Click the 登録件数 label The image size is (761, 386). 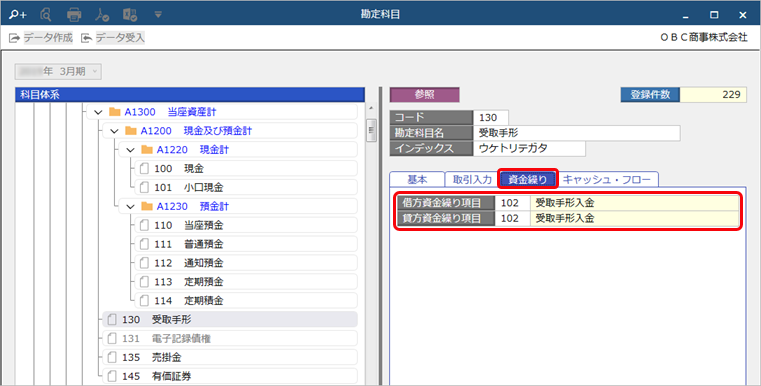click(650, 95)
